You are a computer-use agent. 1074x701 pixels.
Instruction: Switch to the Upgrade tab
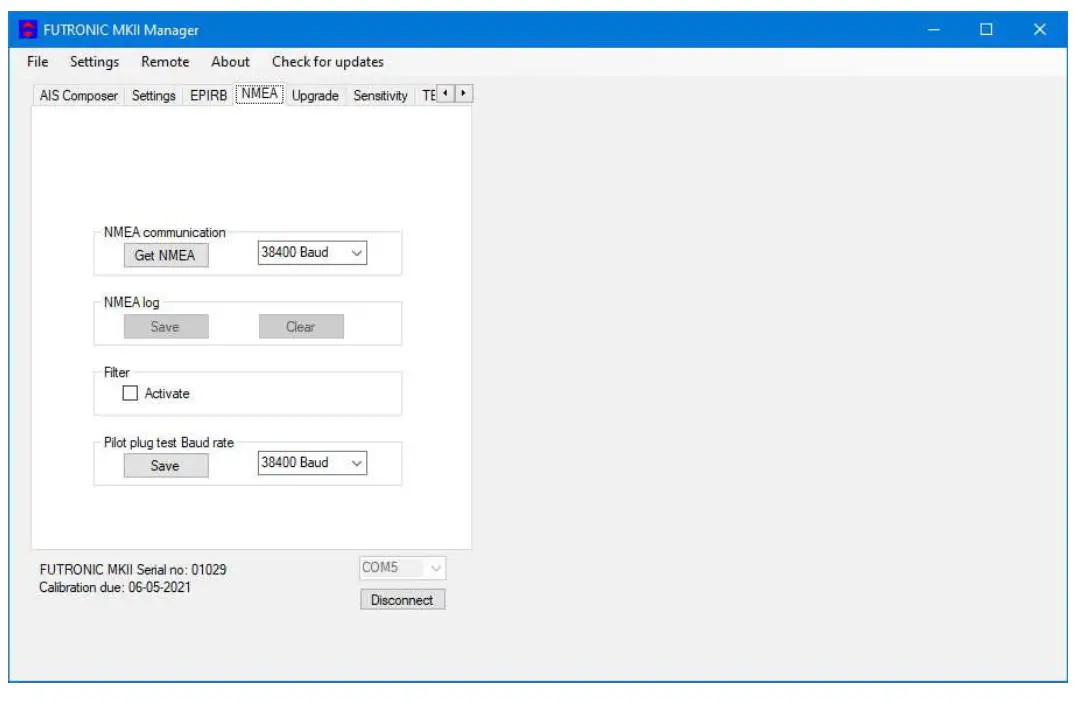click(315, 95)
